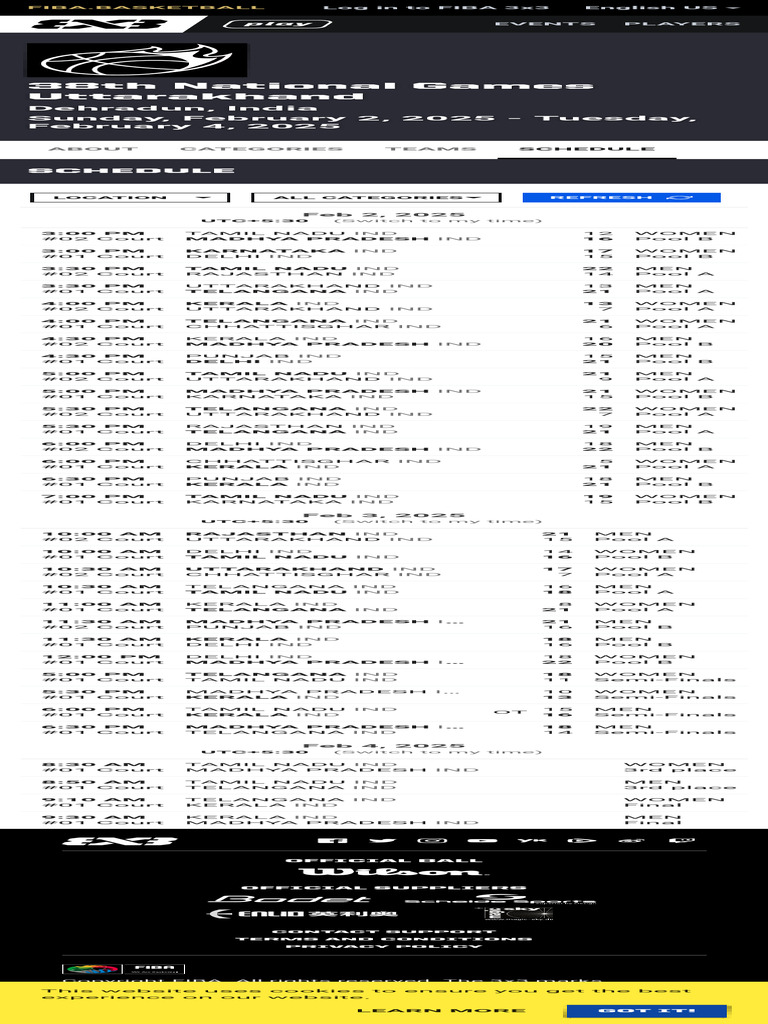
Task: Click the 38th National Games Uttarakhand title
Action: [x=311, y=91]
